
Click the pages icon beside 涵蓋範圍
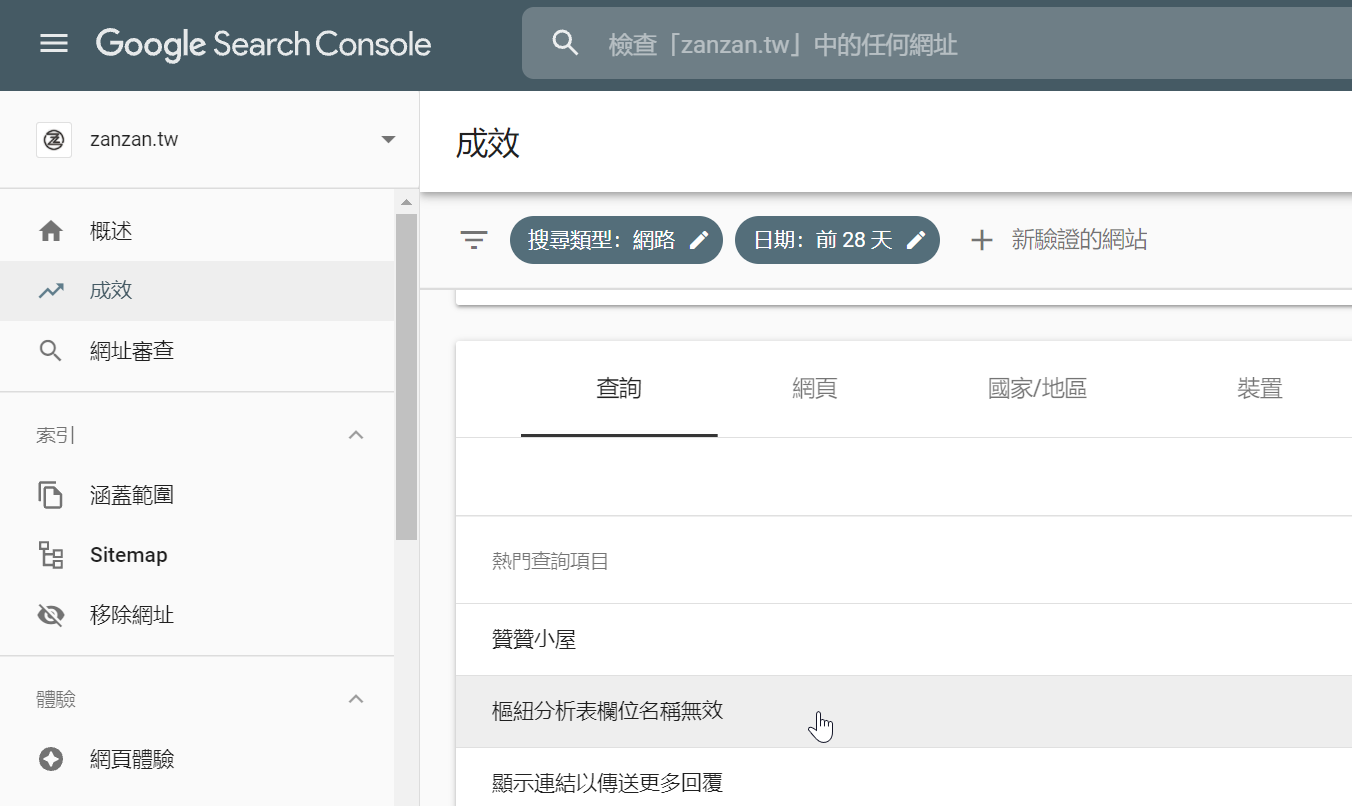point(51,495)
